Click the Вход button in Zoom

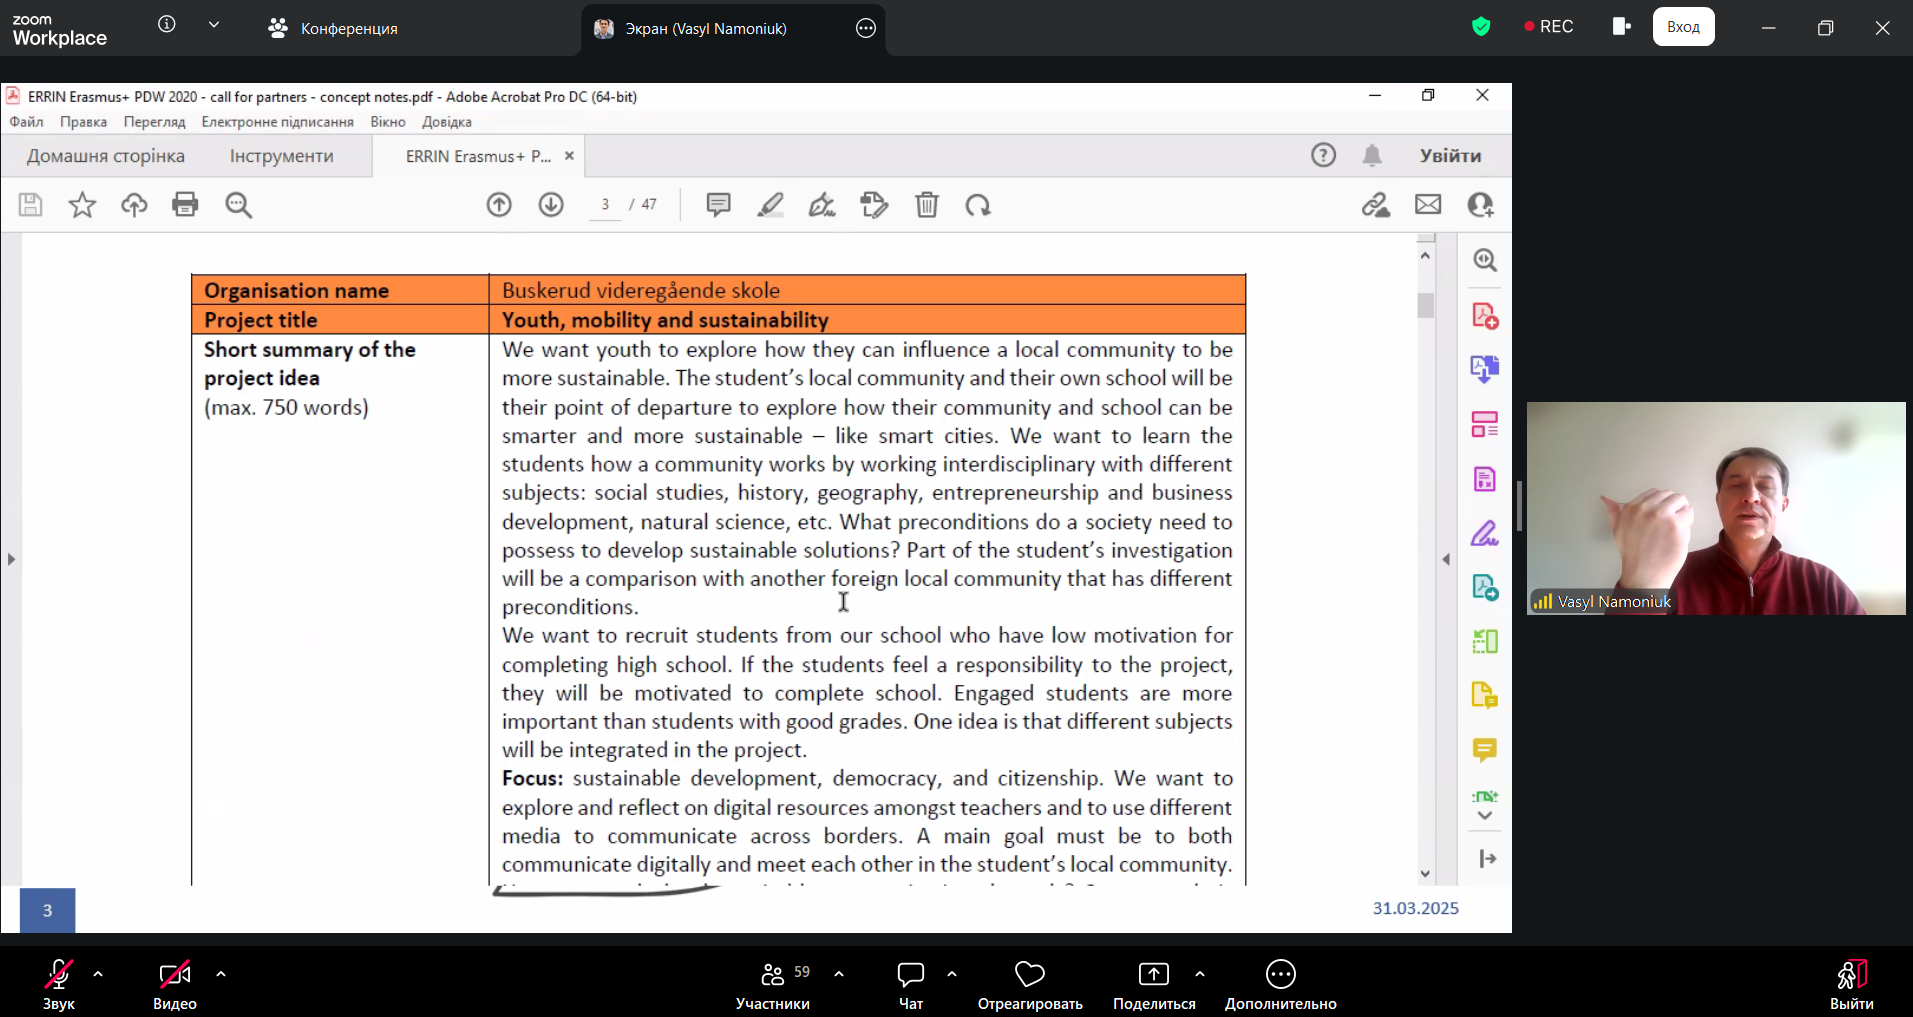click(1683, 27)
